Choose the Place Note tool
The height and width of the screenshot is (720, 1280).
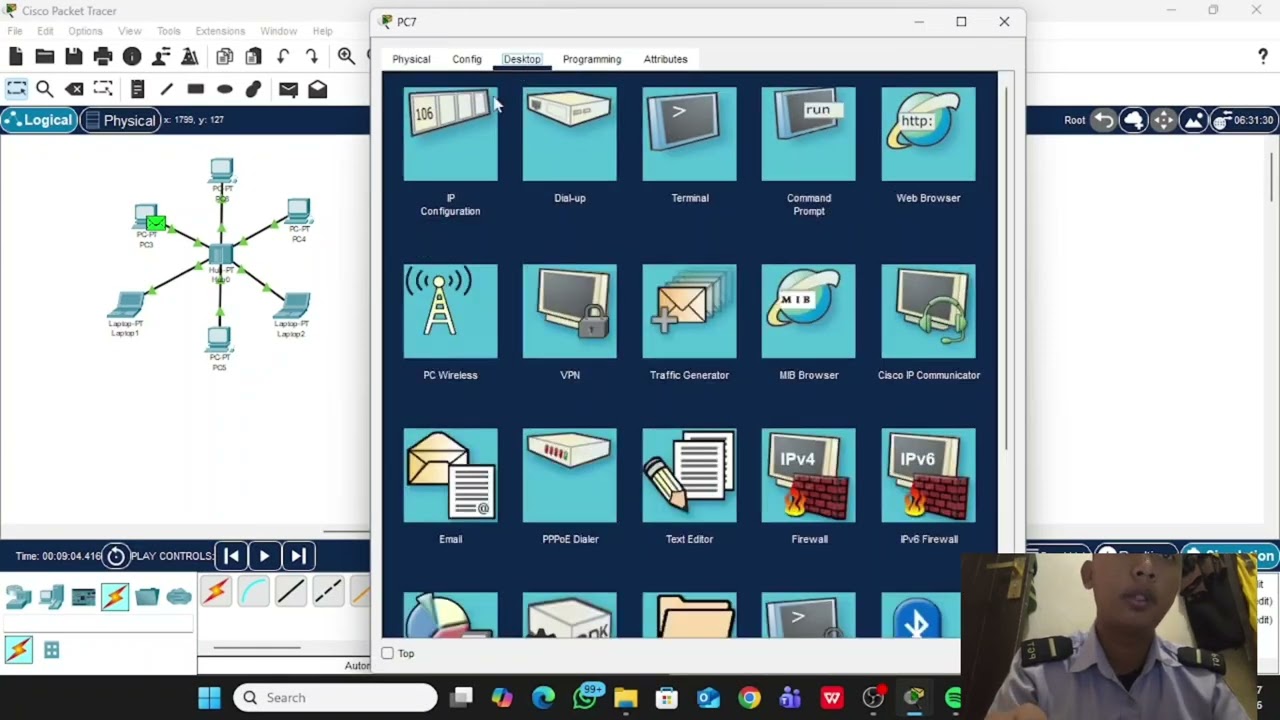click(138, 89)
